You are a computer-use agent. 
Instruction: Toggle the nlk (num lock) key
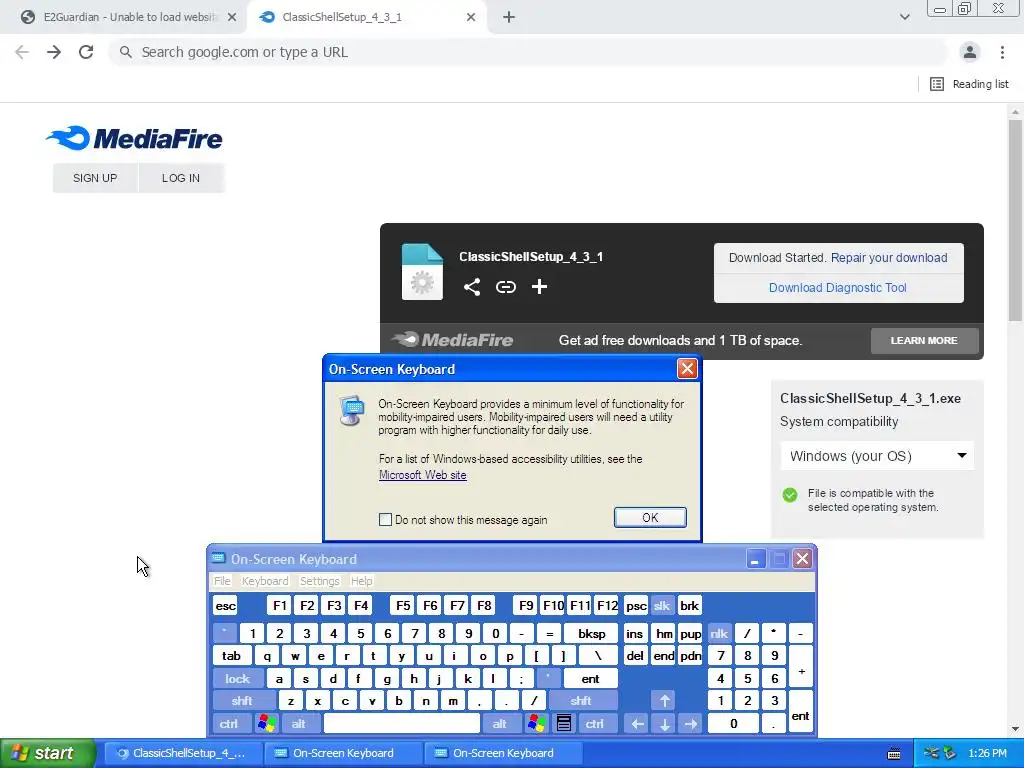(719, 633)
